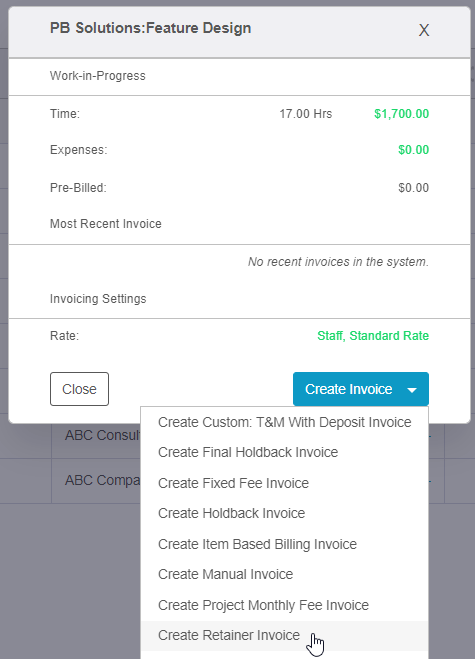475x659 pixels.
Task: Open the Staff, Standard Rate link
Action: pyautogui.click(x=373, y=335)
